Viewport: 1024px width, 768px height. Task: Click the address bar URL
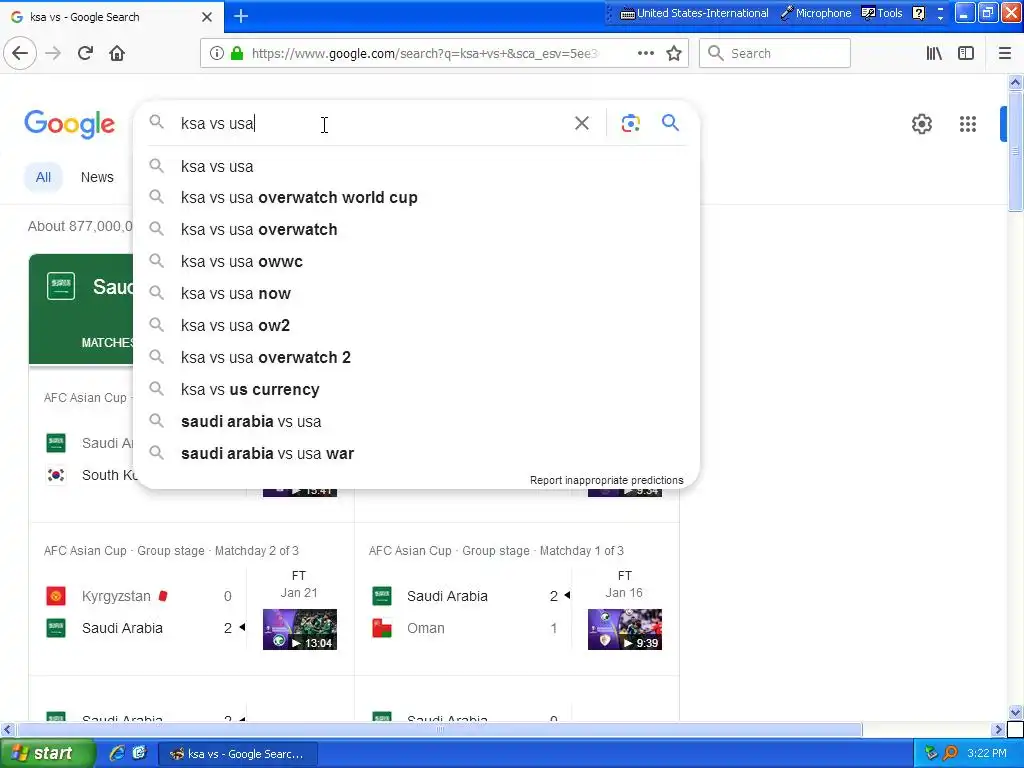tap(424, 54)
